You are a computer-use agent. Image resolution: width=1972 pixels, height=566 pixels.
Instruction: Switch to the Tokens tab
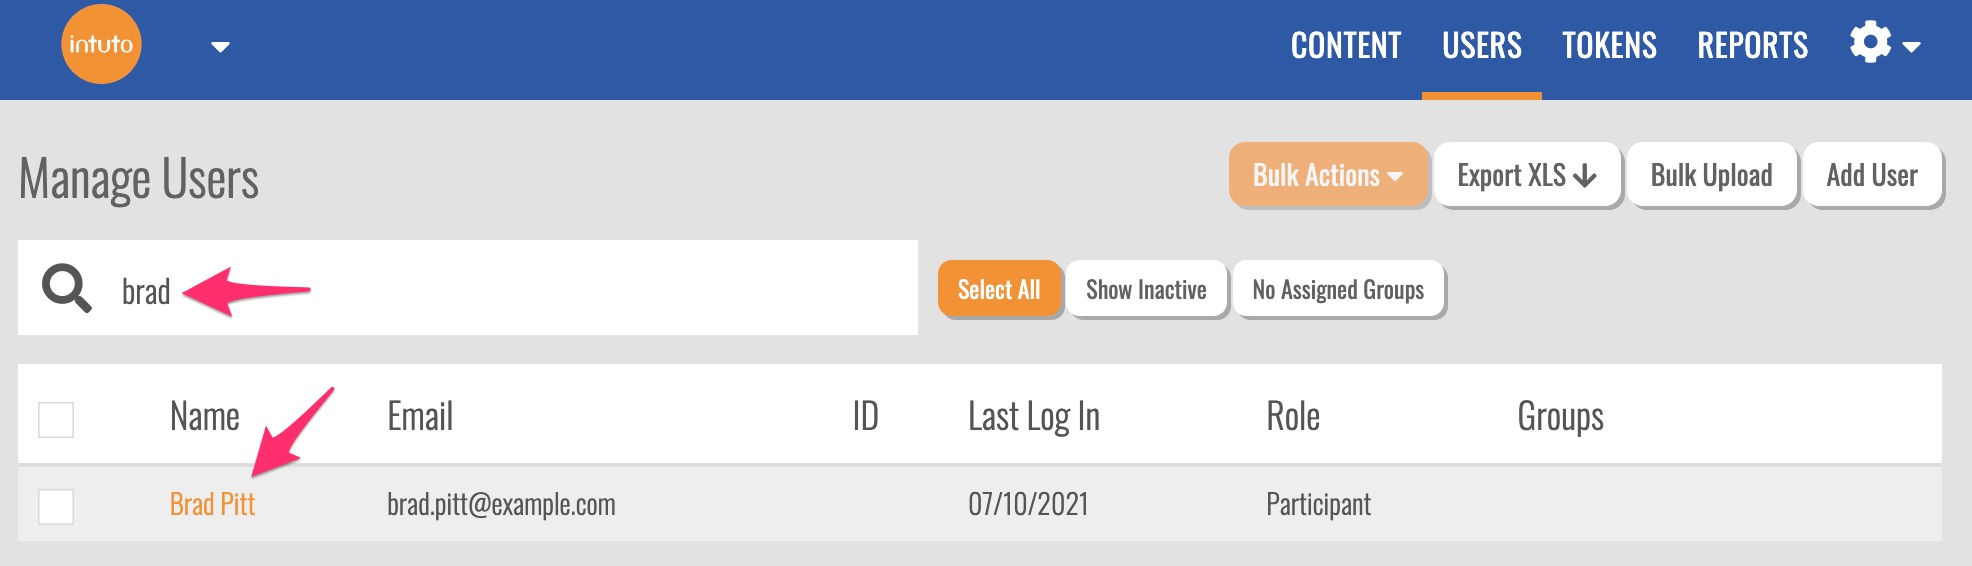pos(1609,46)
